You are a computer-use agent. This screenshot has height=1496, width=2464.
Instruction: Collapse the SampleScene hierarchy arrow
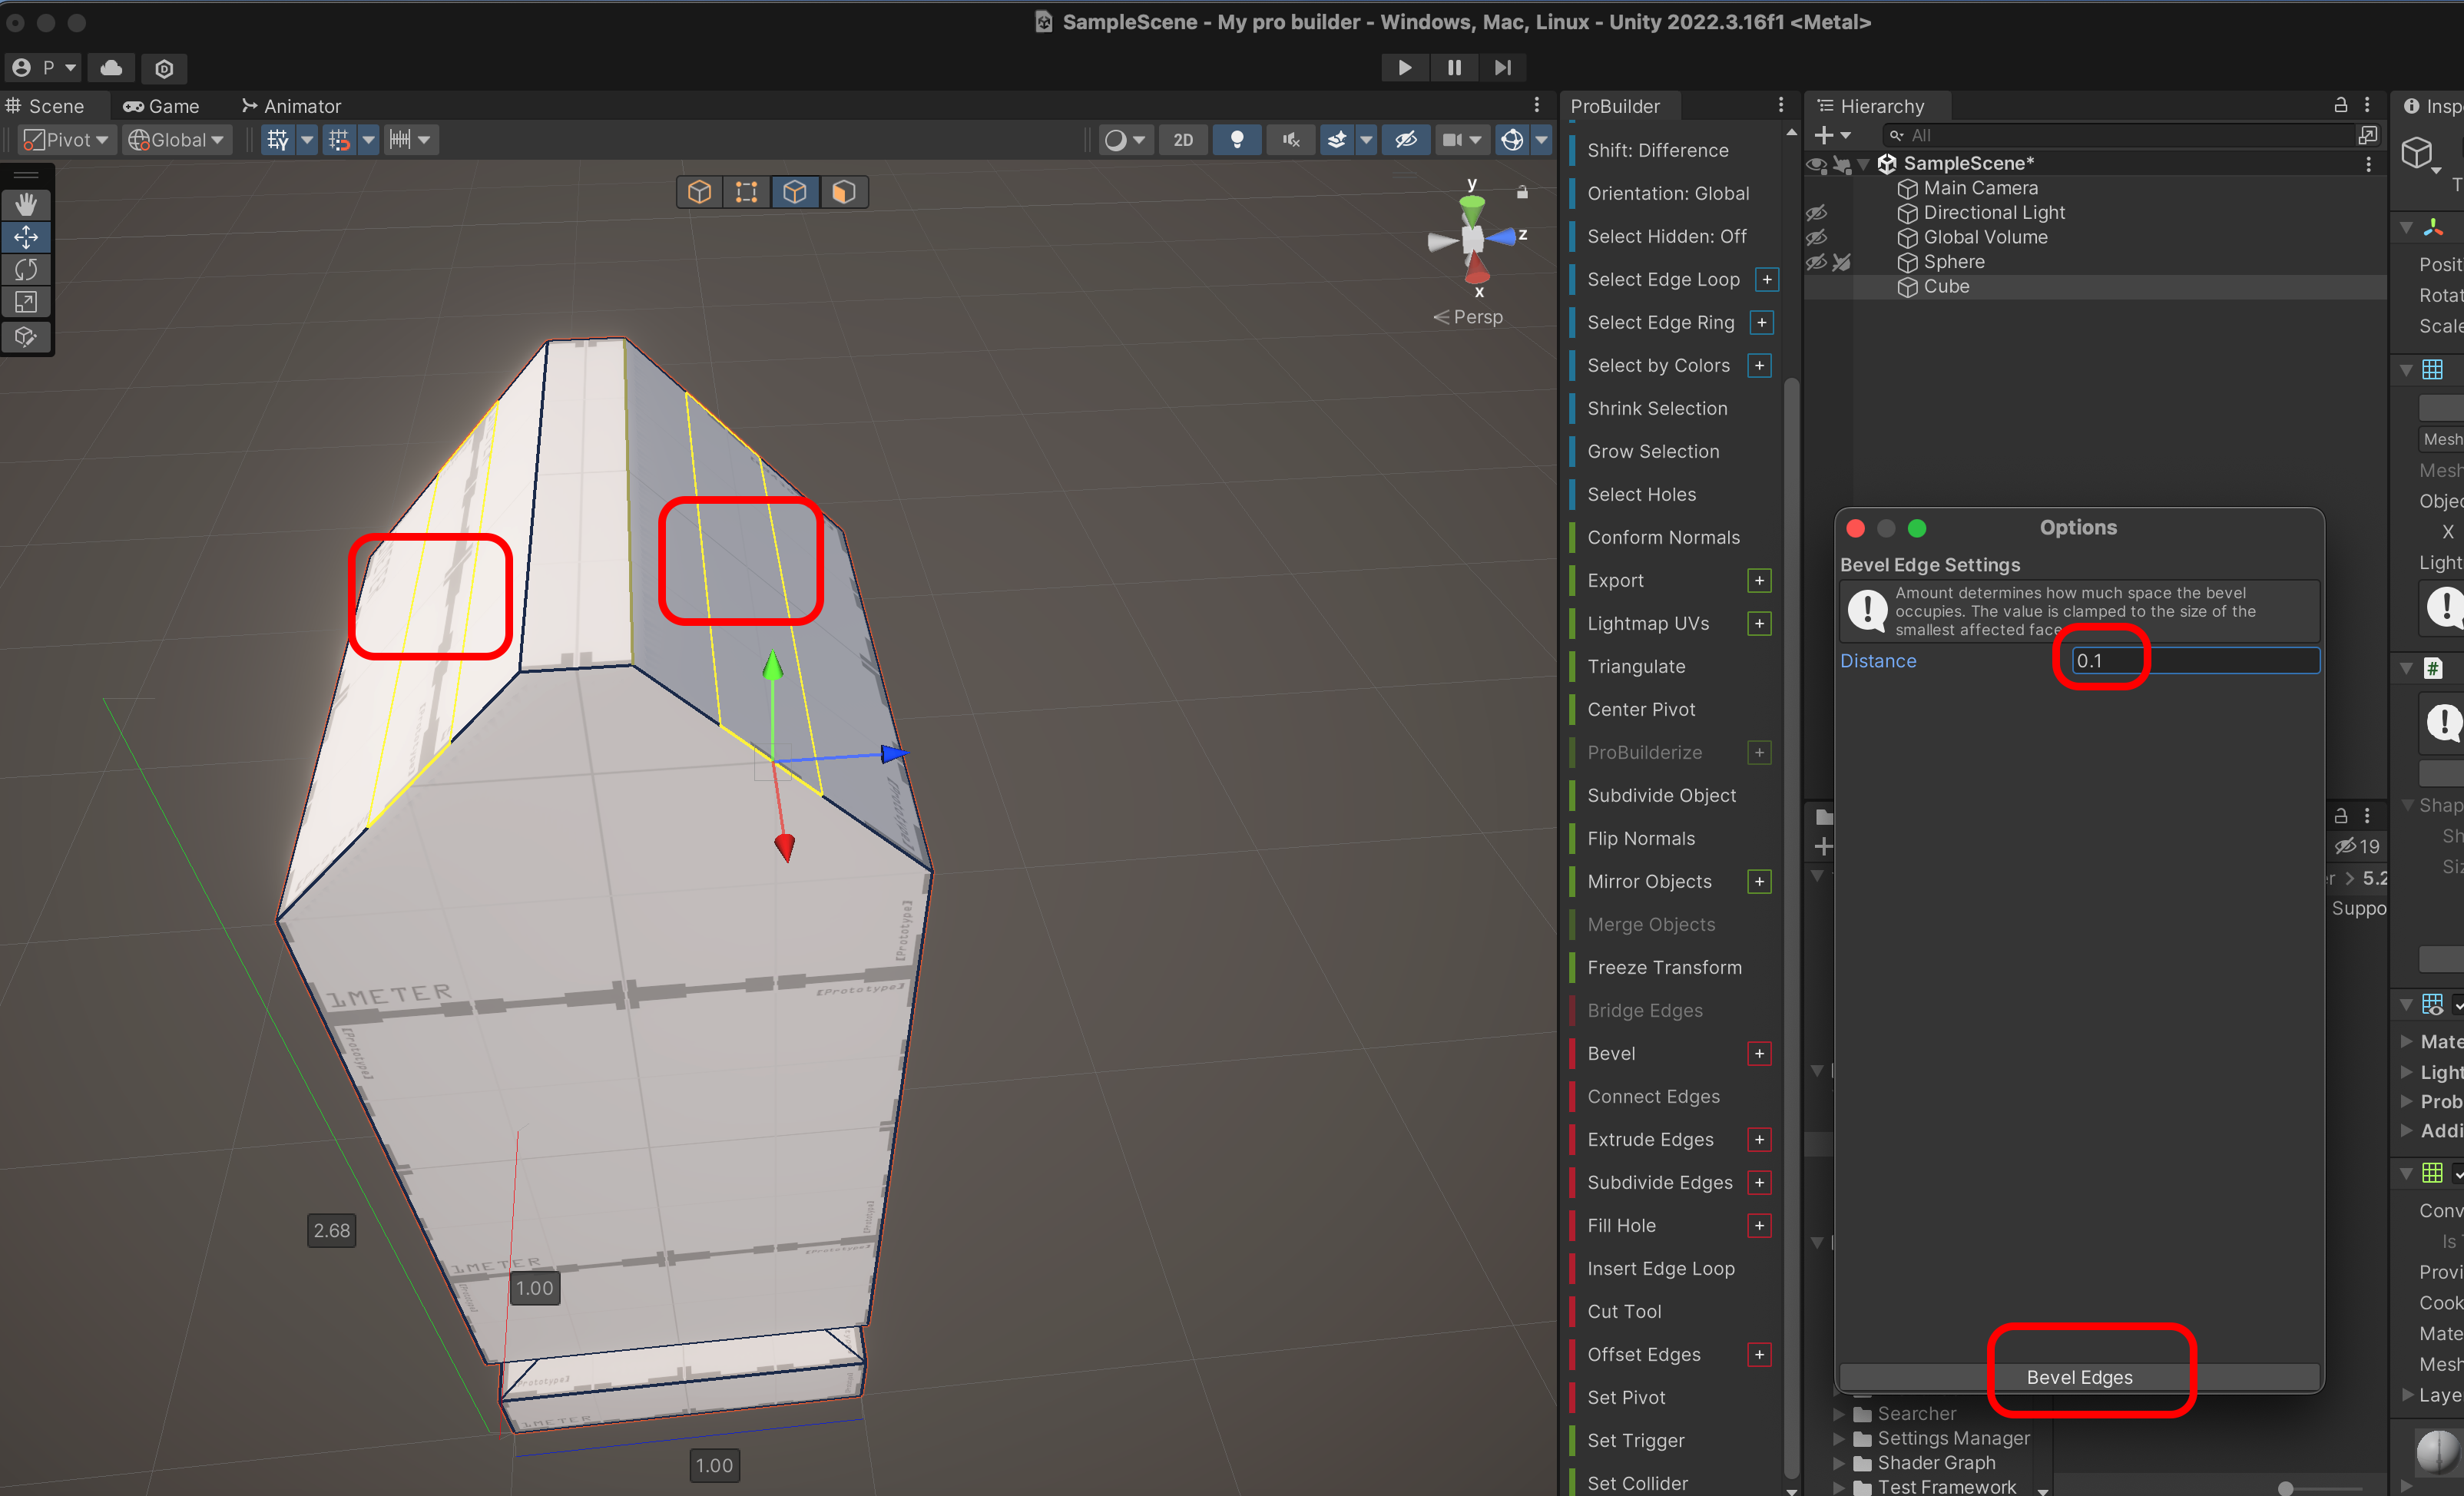click(1863, 164)
